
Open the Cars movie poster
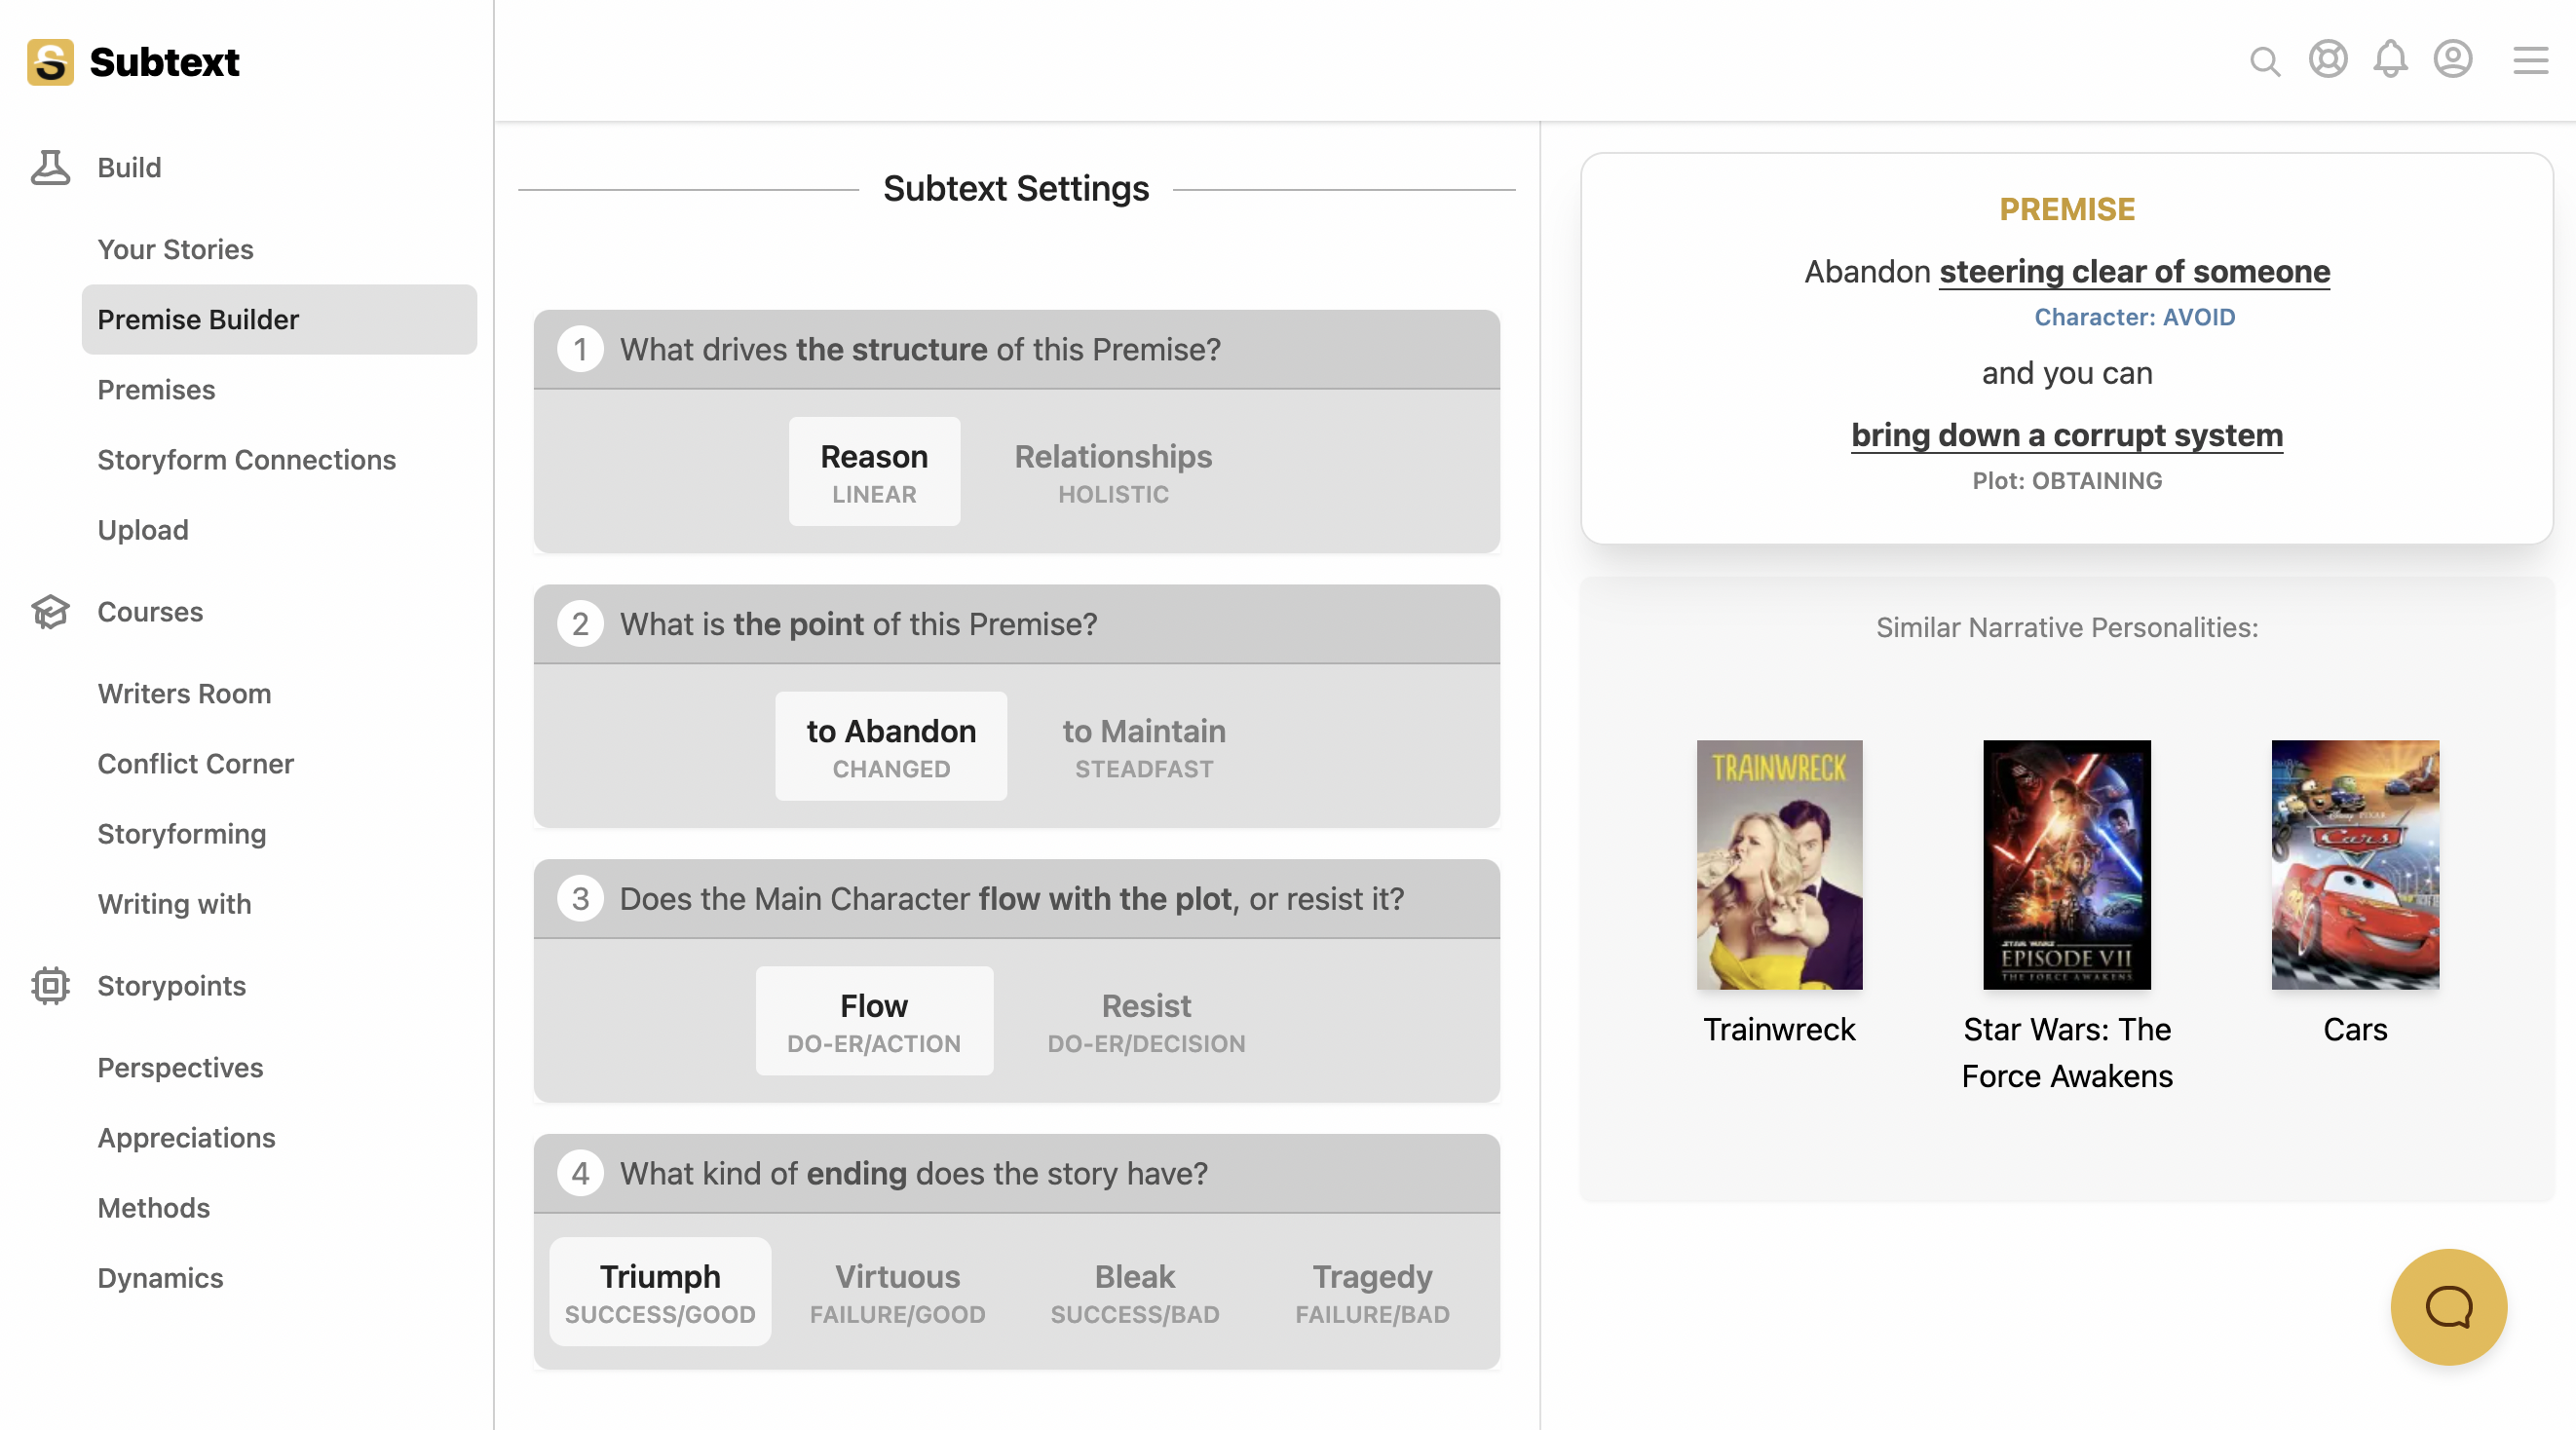[2355, 865]
